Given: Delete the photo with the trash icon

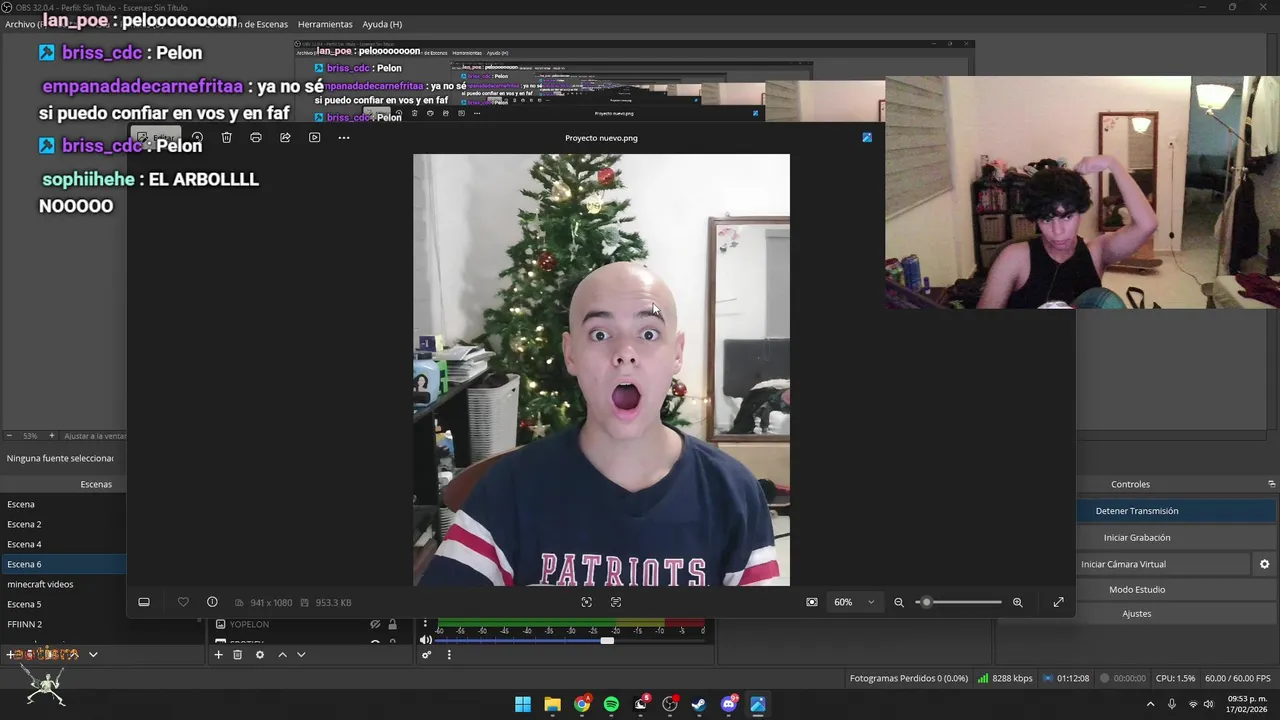Looking at the screenshot, I should click(x=227, y=137).
